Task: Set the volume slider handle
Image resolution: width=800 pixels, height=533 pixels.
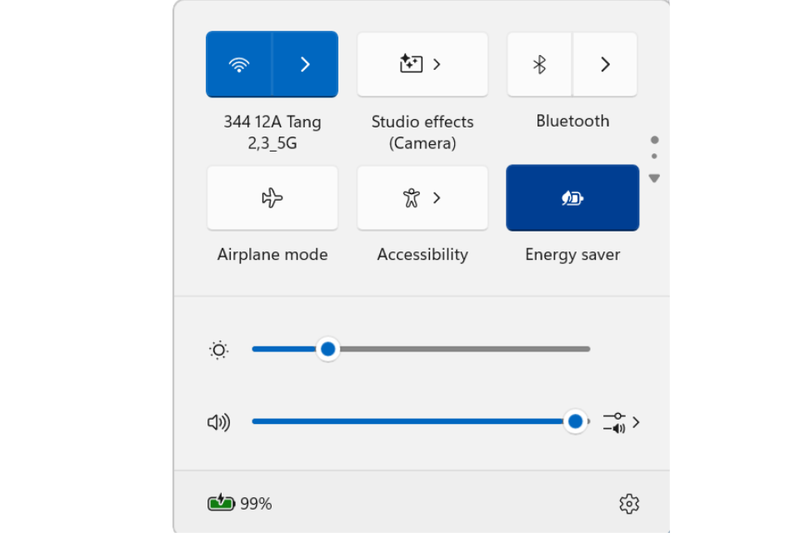Action: click(x=575, y=421)
